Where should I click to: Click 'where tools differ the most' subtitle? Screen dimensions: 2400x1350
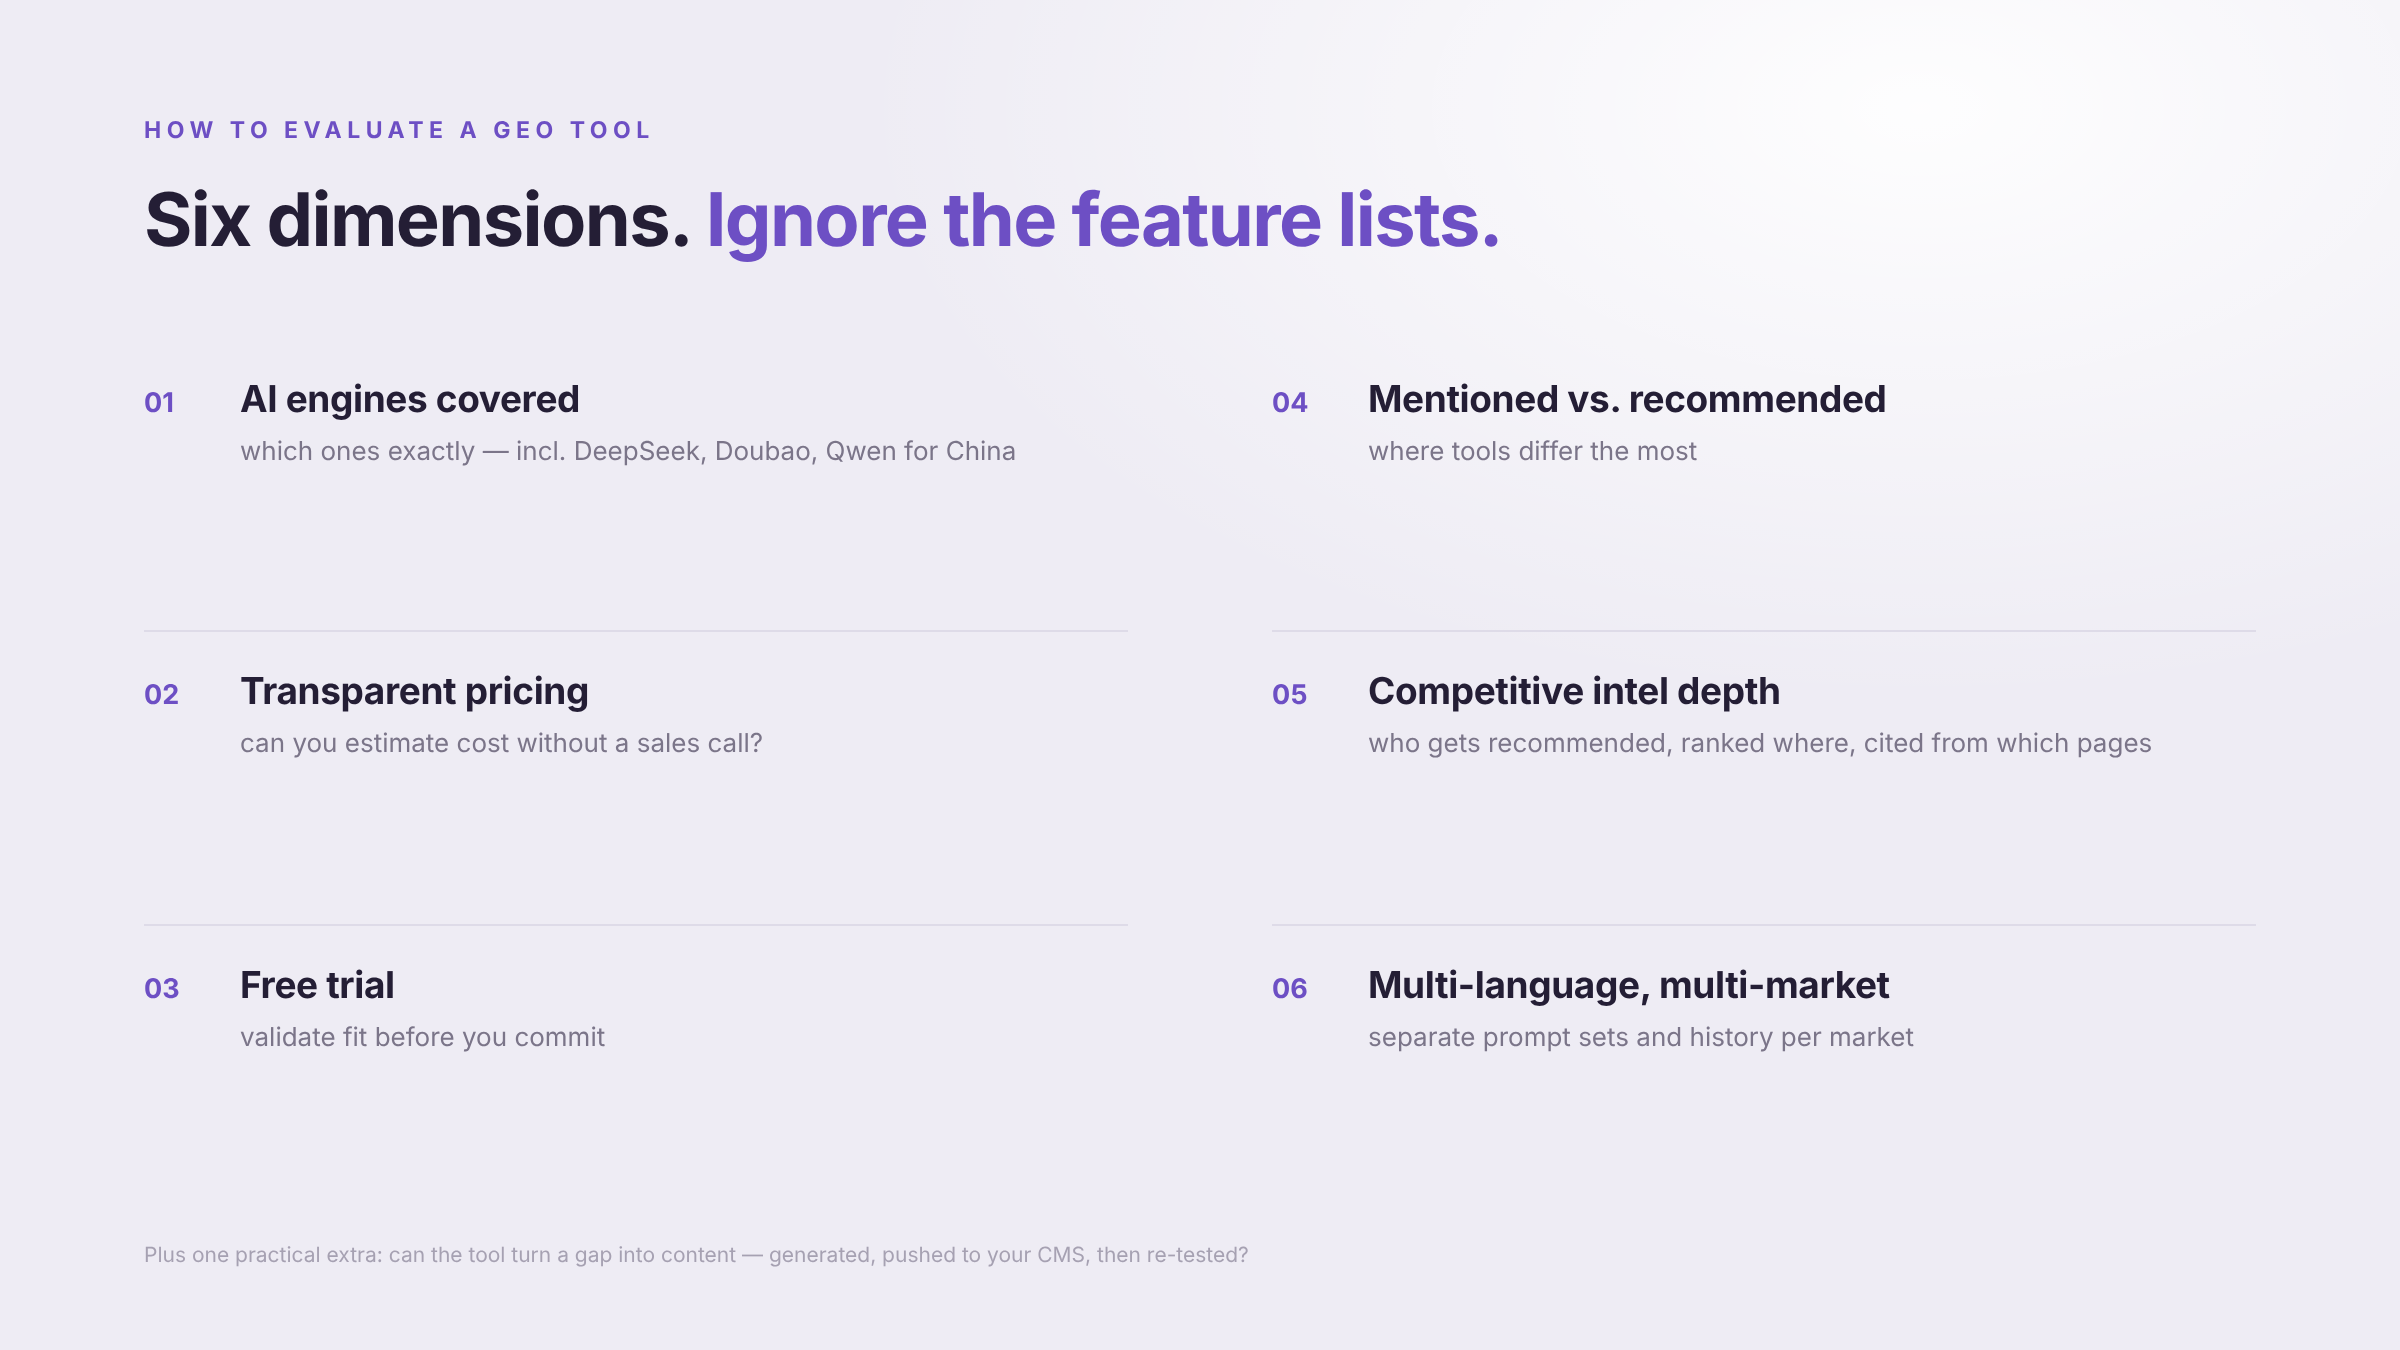click(x=1532, y=451)
